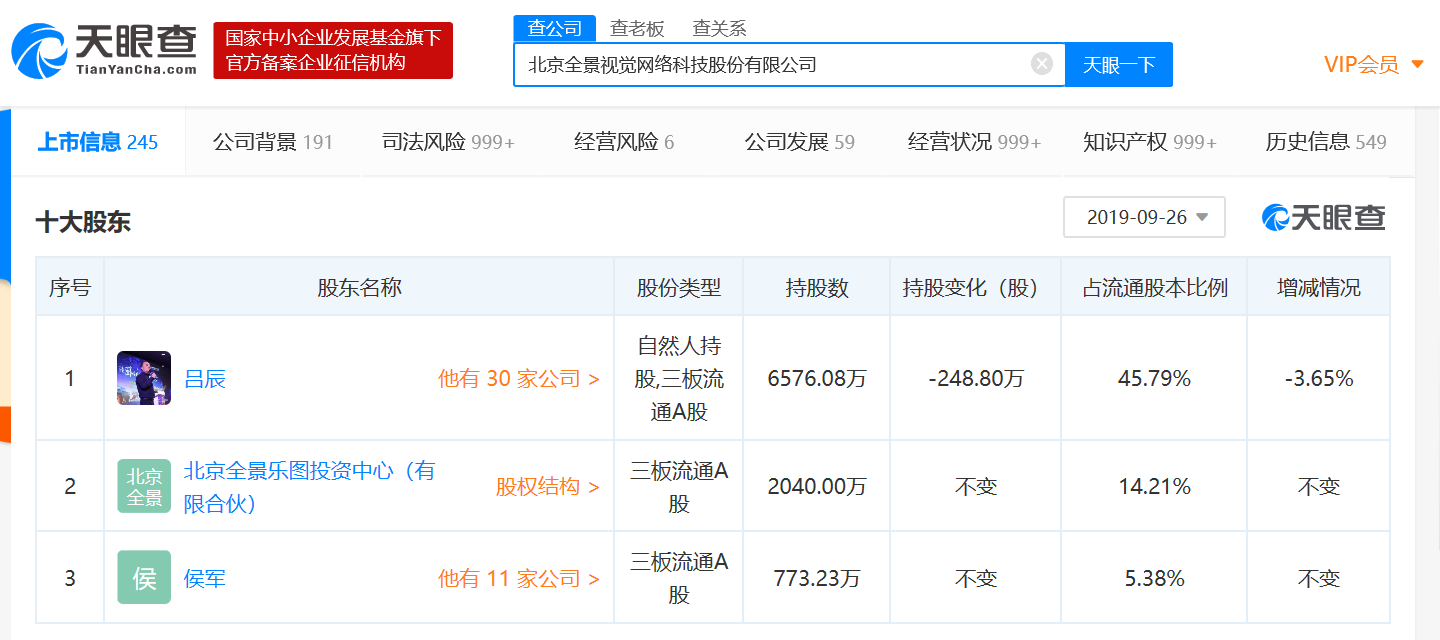Select the 5.38% ratio cell
1440x640 pixels.
(x=1155, y=578)
